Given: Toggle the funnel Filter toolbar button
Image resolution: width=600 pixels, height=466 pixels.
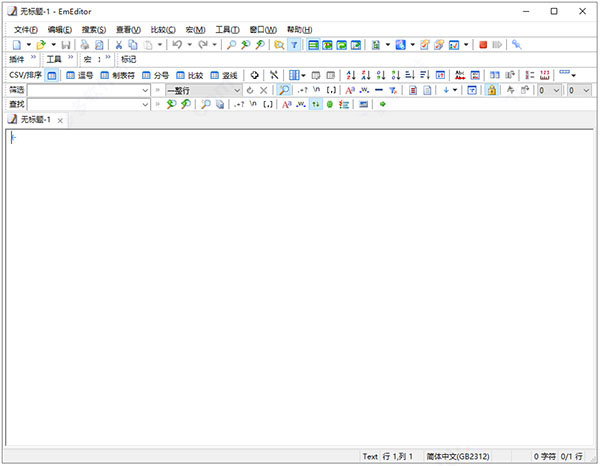Looking at the screenshot, I should pos(294,45).
